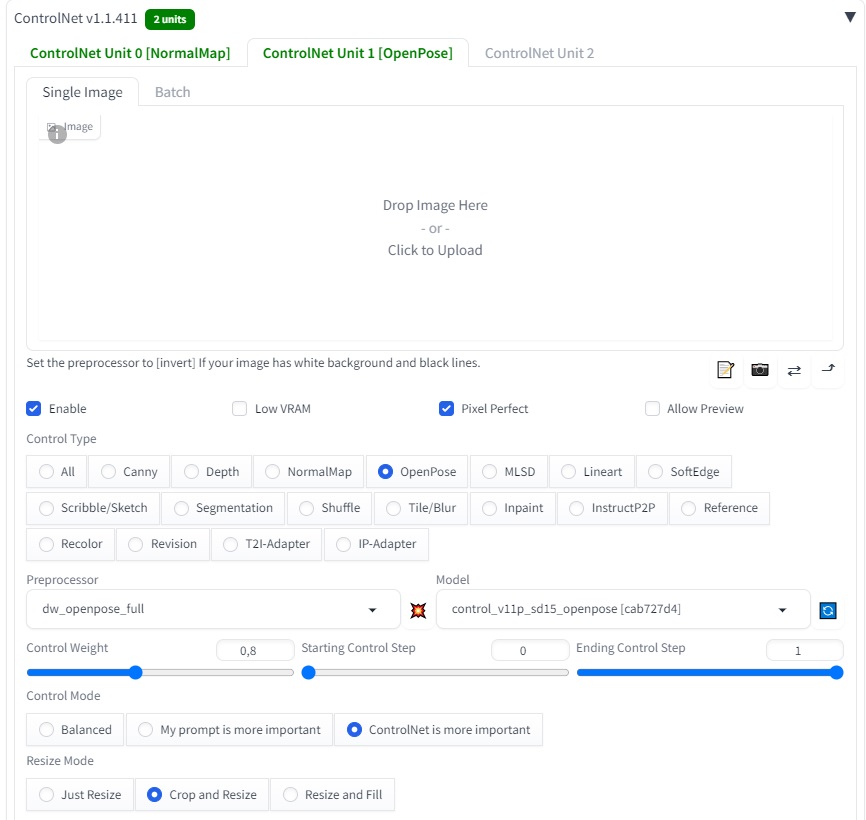Click the webcam camera icon
Viewport: 866px width, 820px height.
(x=760, y=369)
